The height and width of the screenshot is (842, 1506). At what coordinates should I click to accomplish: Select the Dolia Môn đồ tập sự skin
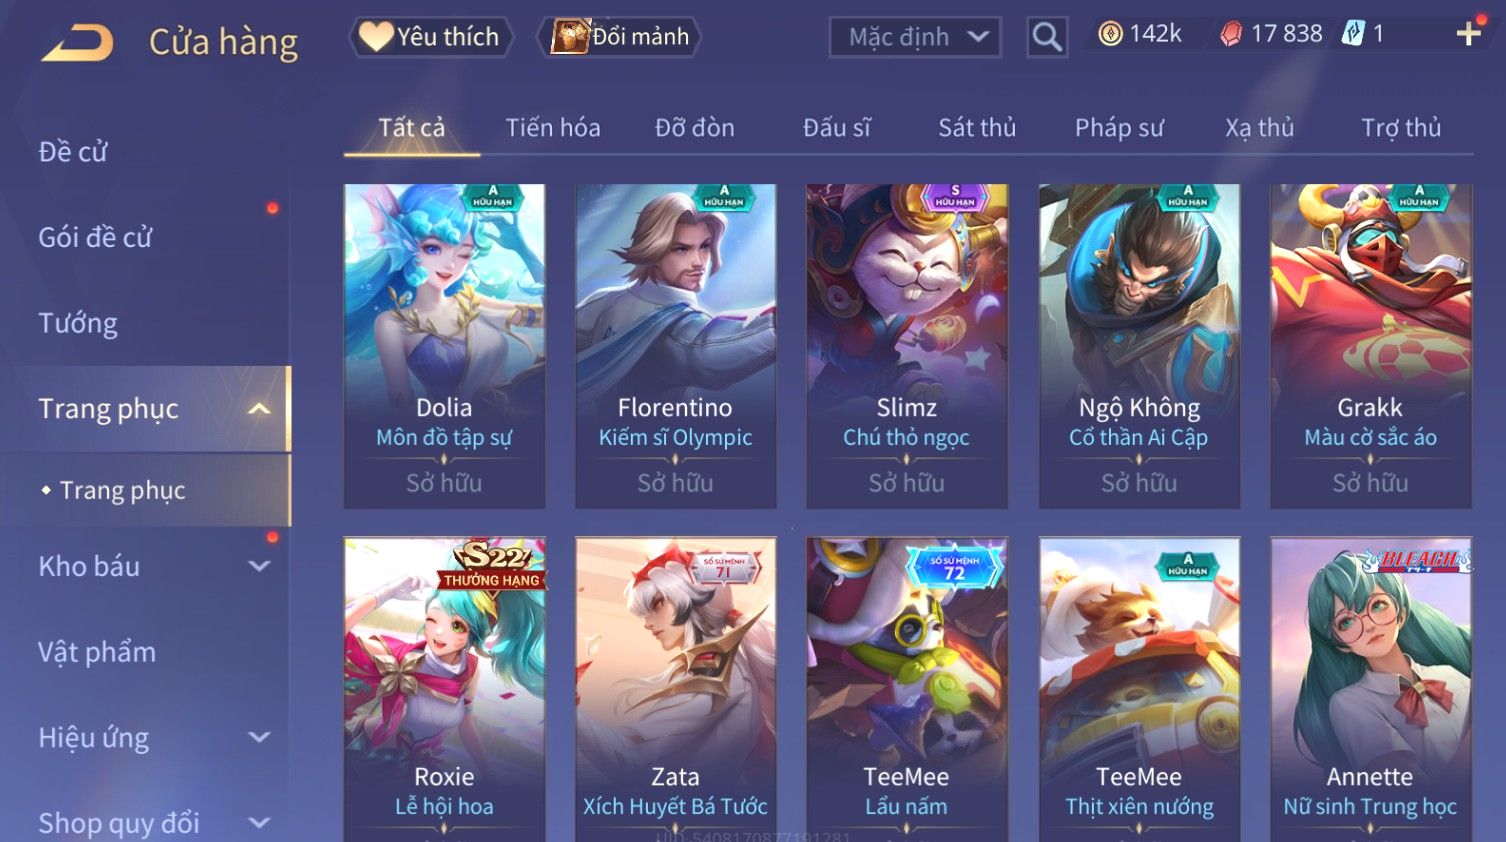pyautogui.click(x=444, y=346)
